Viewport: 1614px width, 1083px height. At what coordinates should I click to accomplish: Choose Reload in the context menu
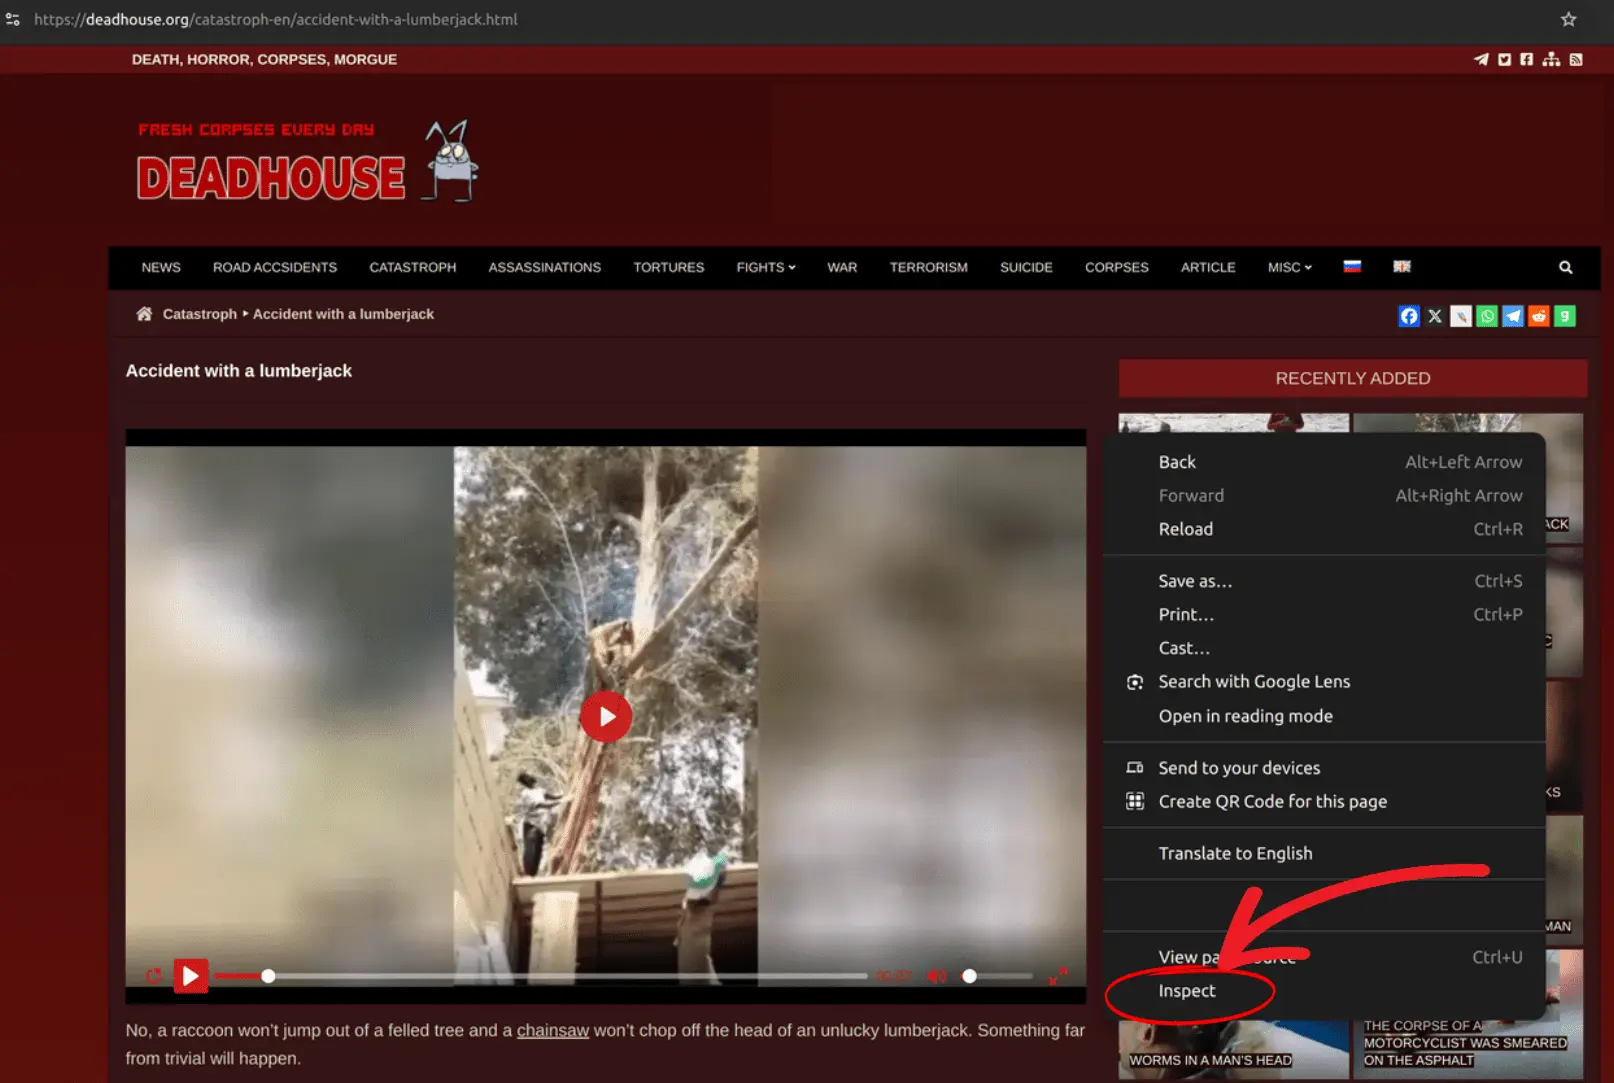(x=1324, y=529)
